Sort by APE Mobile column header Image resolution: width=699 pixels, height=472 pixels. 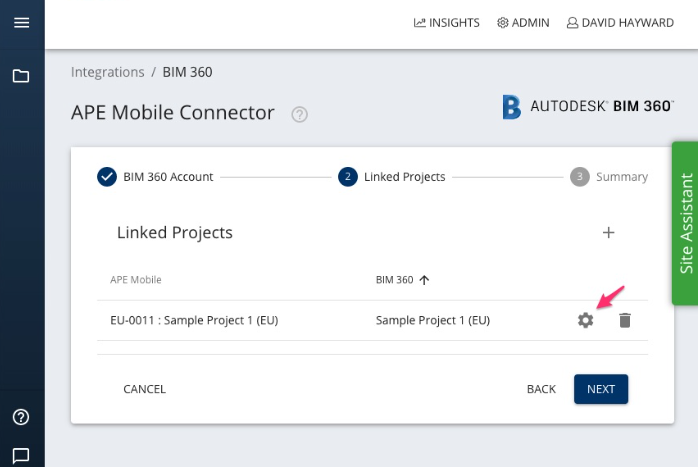point(136,280)
